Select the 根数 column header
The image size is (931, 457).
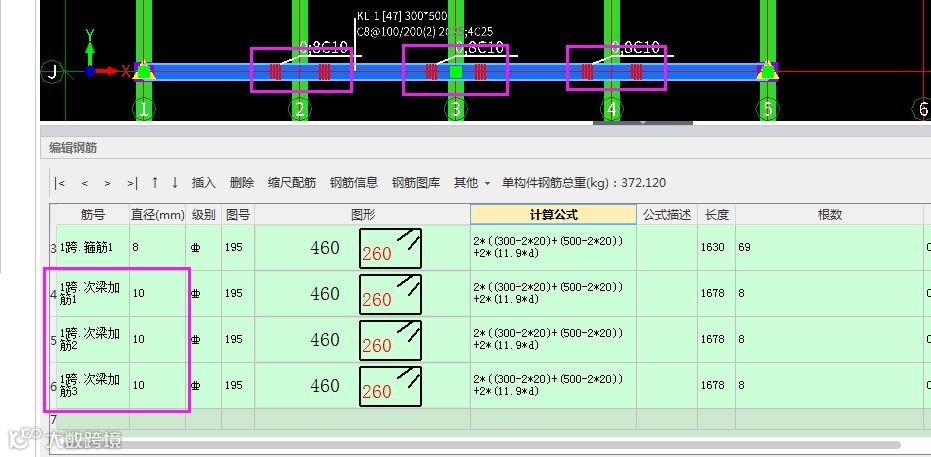pos(829,215)
